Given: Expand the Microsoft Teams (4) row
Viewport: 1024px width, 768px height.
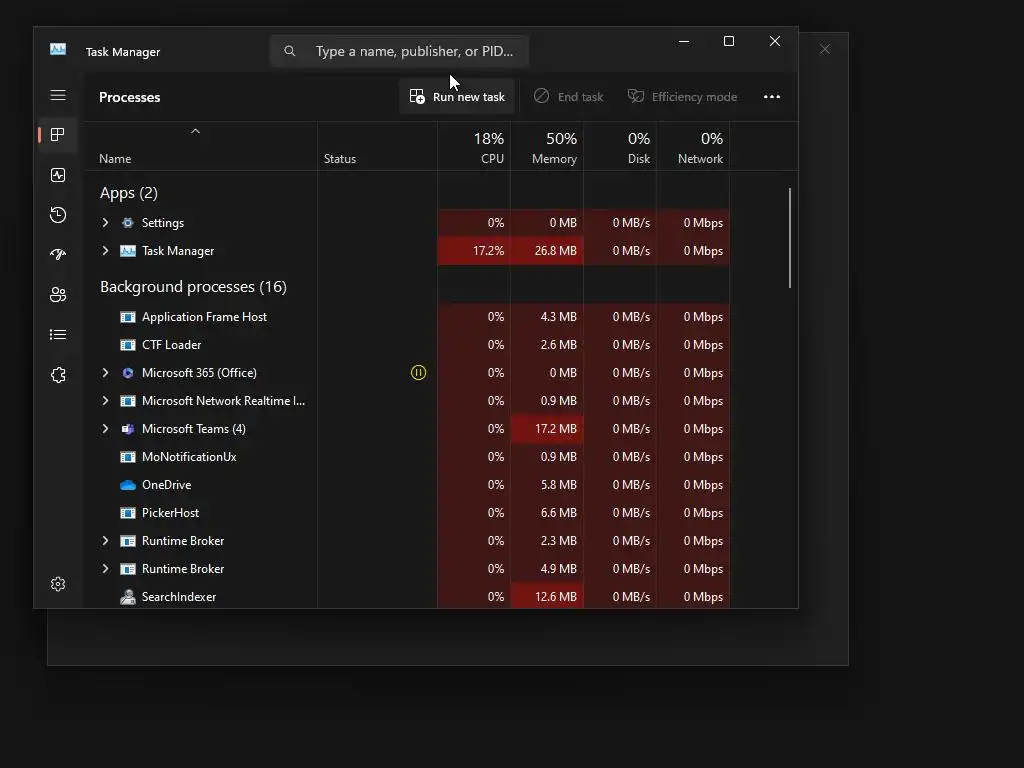Looking at the screenshot, I should pos(105,429).
